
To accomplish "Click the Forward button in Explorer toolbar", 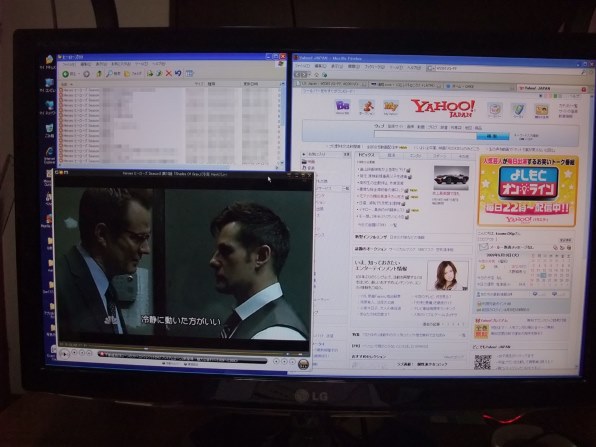I will 86,74.
